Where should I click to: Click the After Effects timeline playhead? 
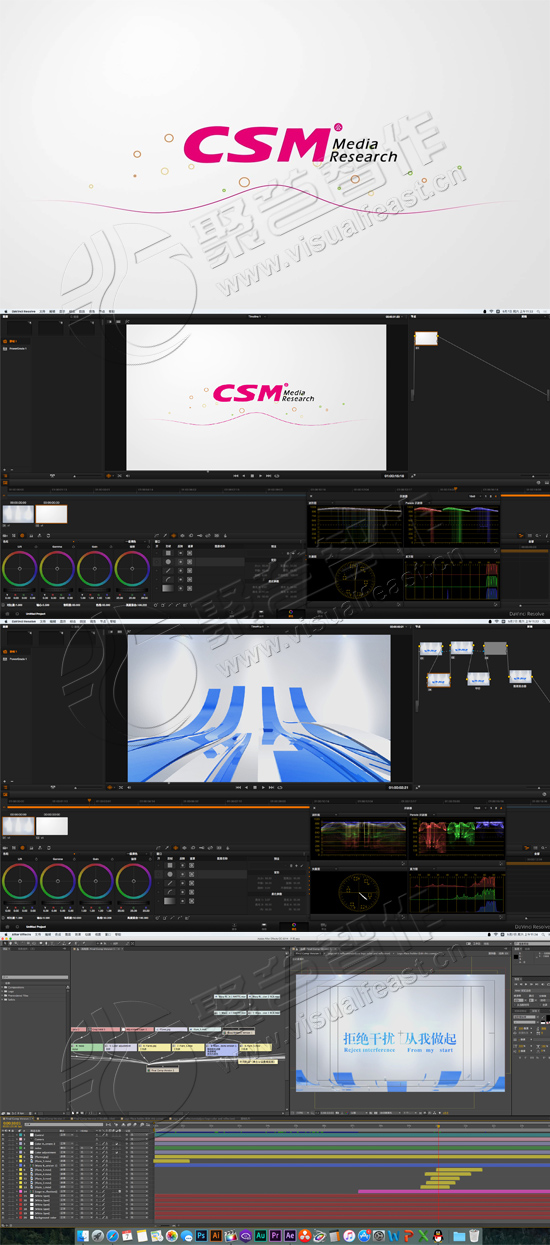(x=438, y=1127)
